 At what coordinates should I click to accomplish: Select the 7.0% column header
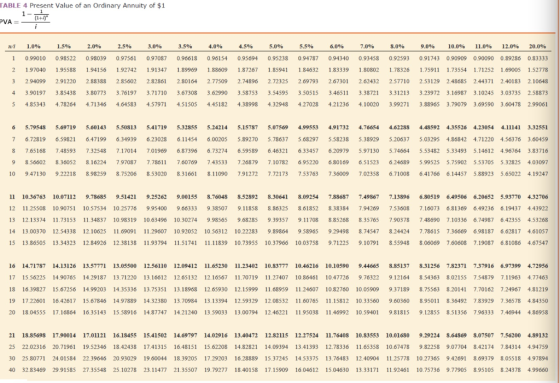point(367,46)
